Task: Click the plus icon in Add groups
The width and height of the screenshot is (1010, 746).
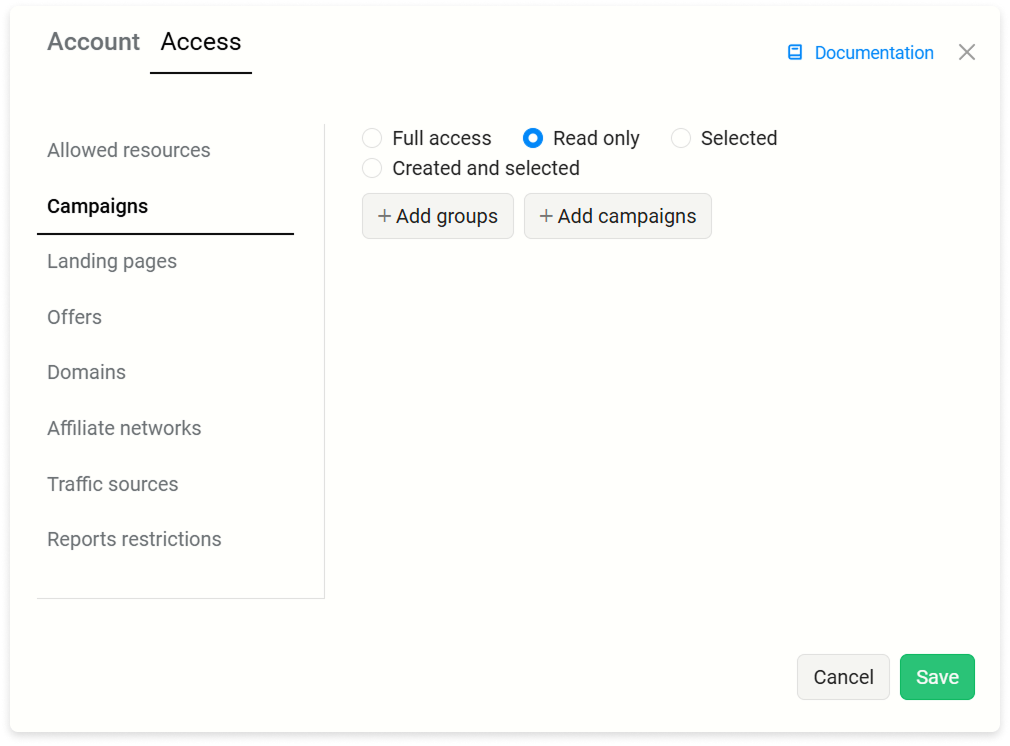Action: pos(384,216)
